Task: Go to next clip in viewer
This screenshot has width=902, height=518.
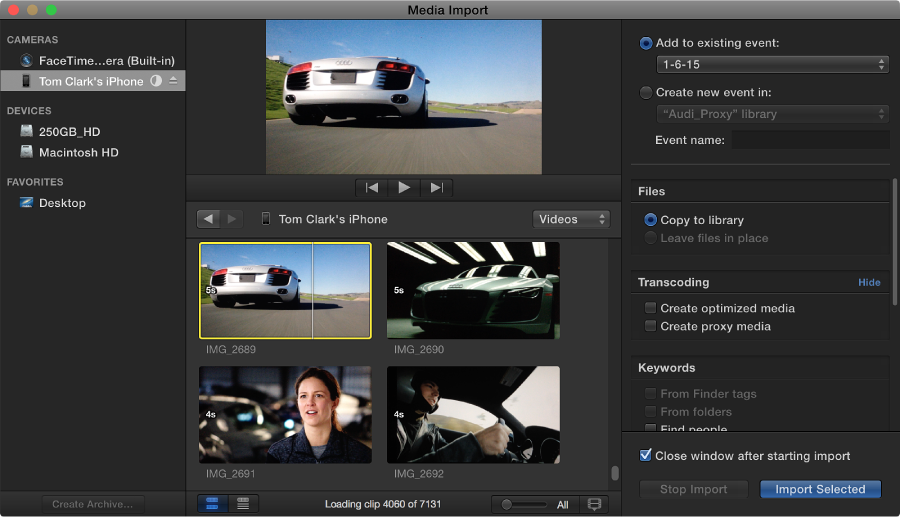Action: [x=437, y=188]
